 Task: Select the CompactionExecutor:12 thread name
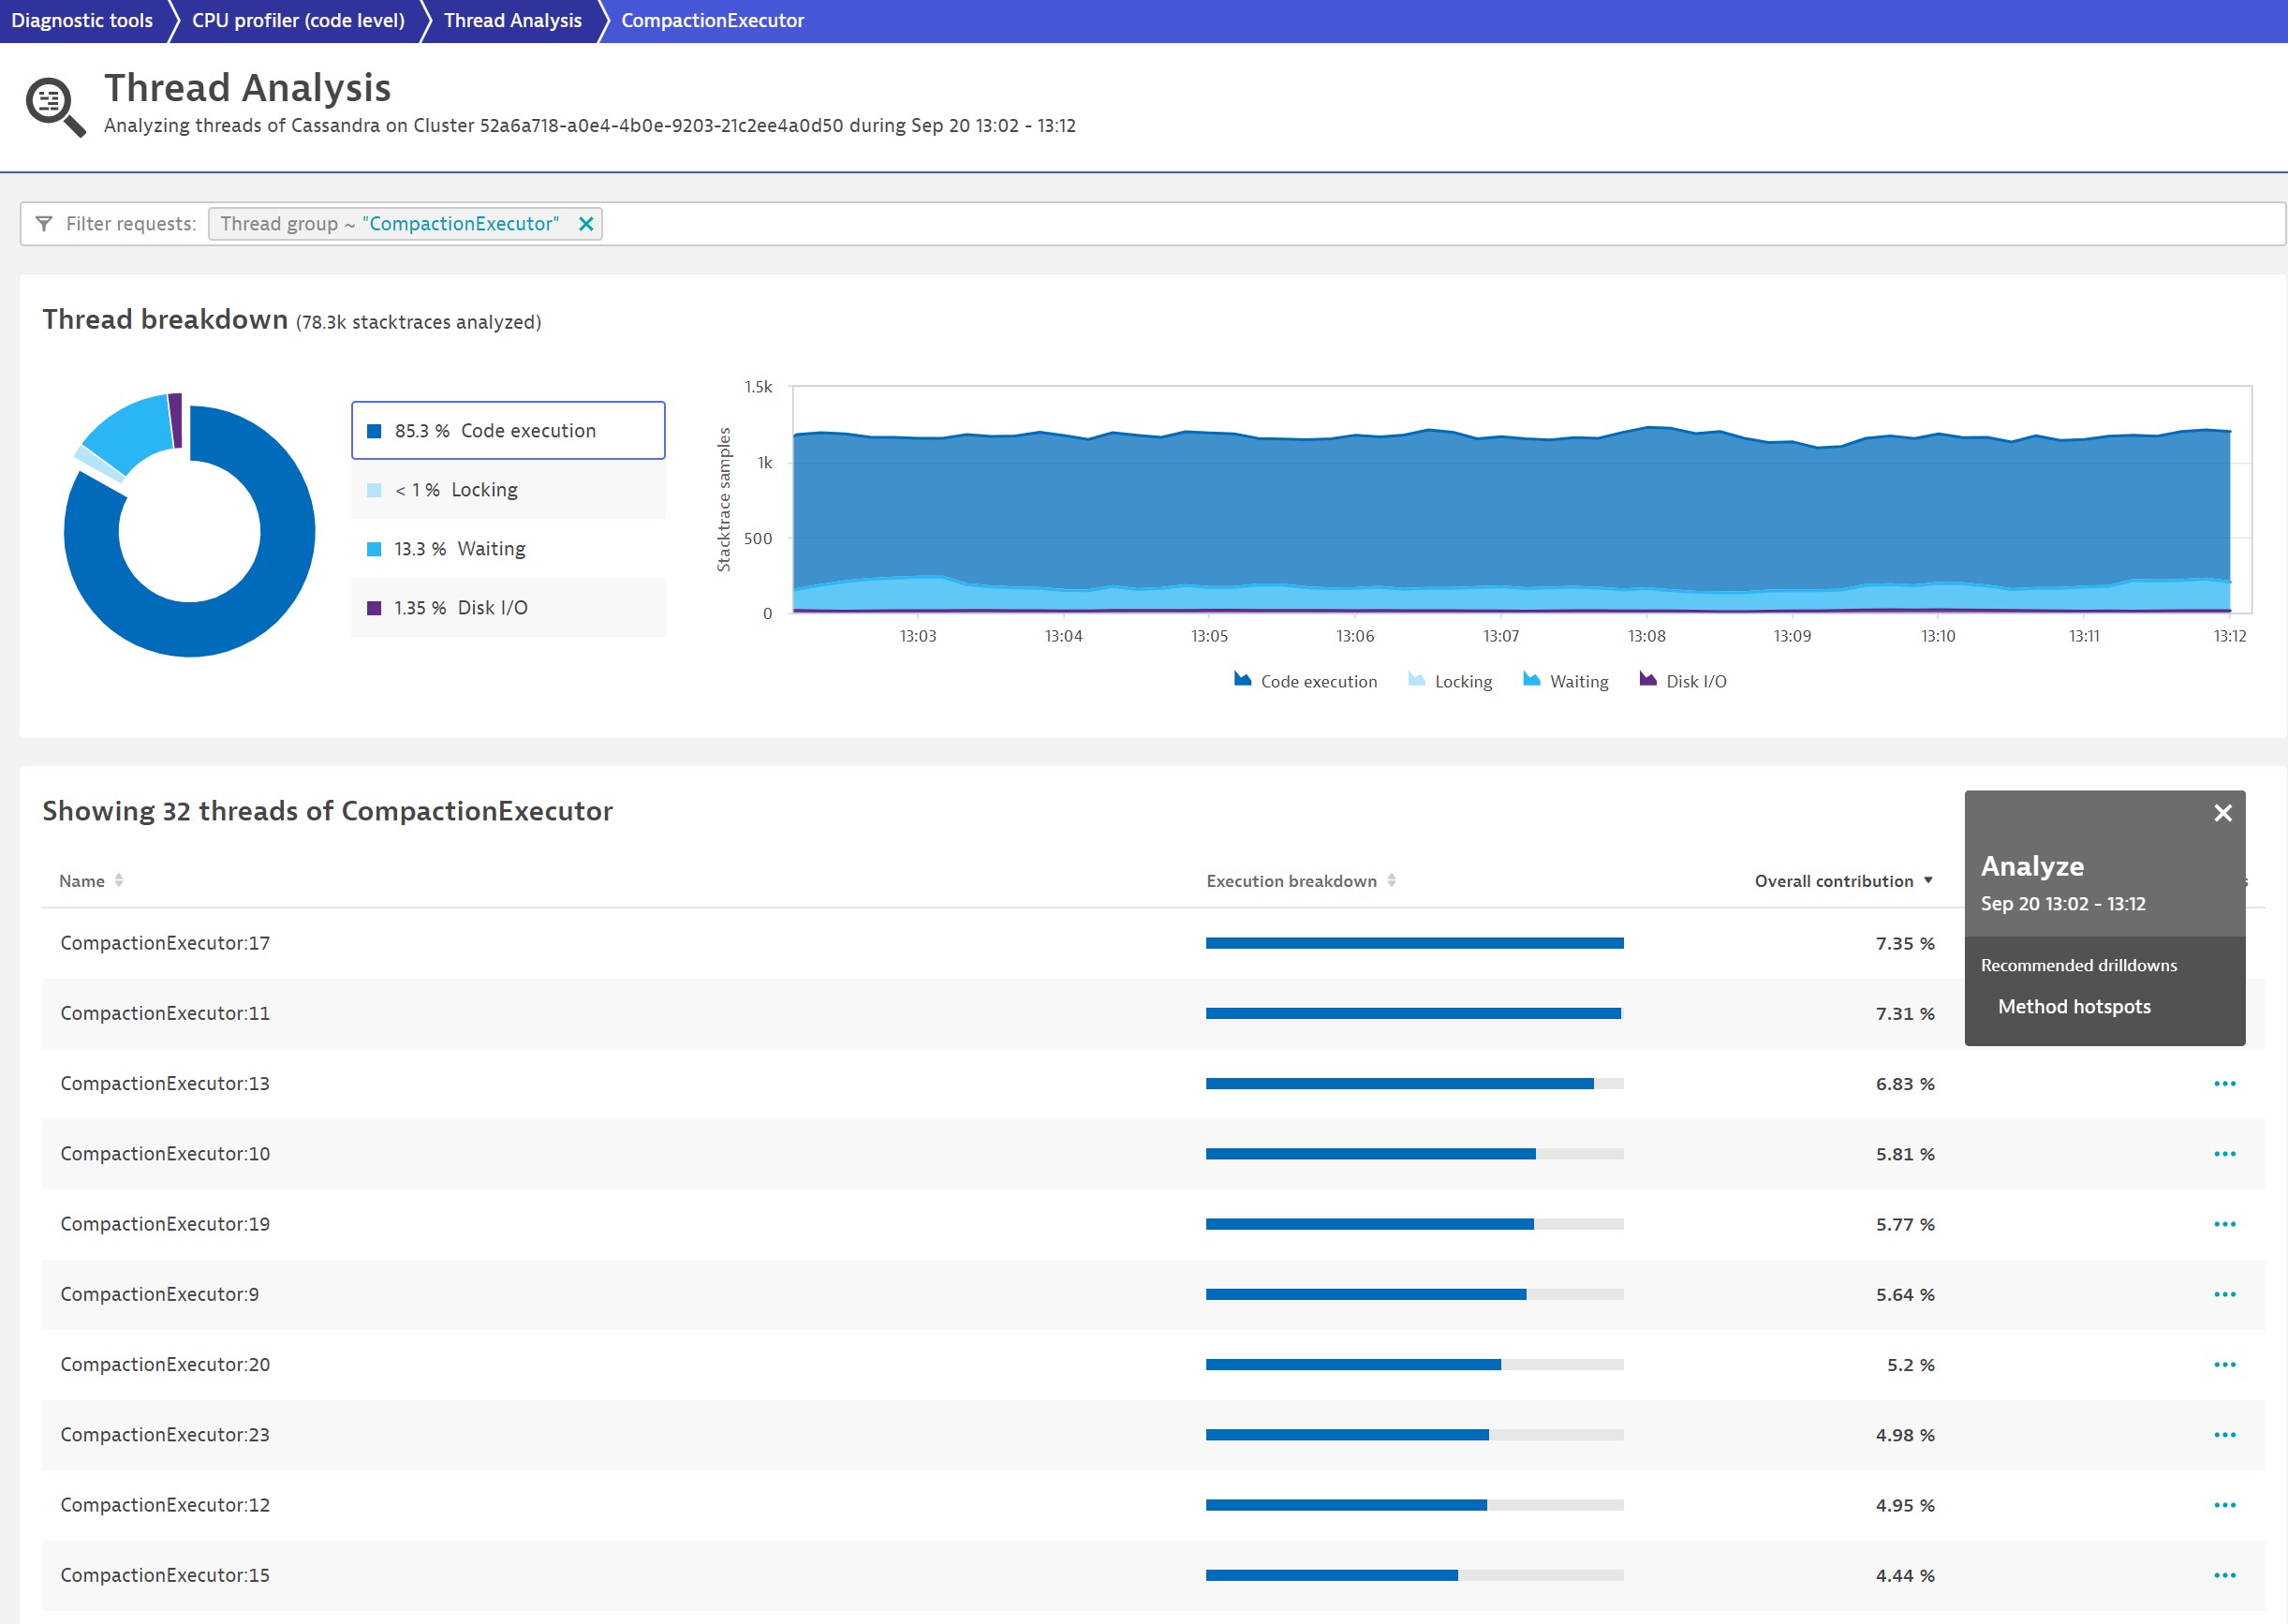tap(165, 1505)
